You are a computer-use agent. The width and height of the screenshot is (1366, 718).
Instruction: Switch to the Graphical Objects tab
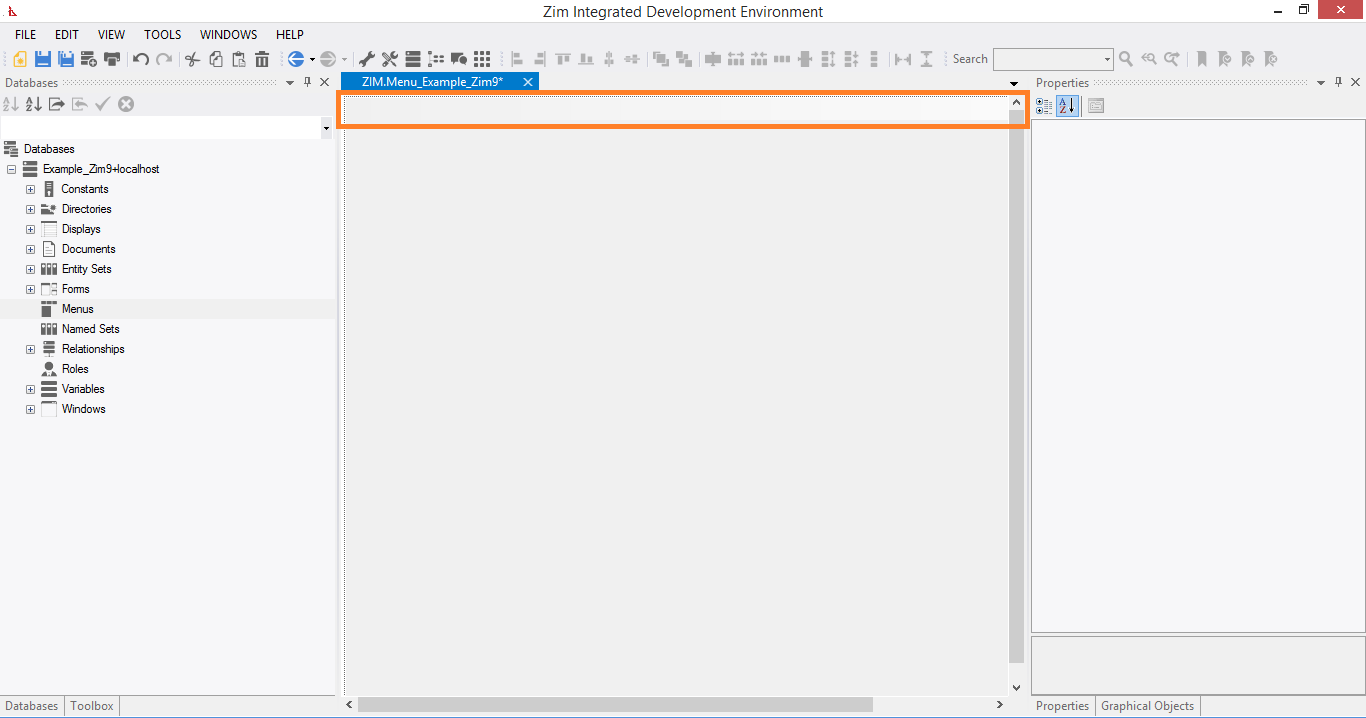click(1147, 706)
